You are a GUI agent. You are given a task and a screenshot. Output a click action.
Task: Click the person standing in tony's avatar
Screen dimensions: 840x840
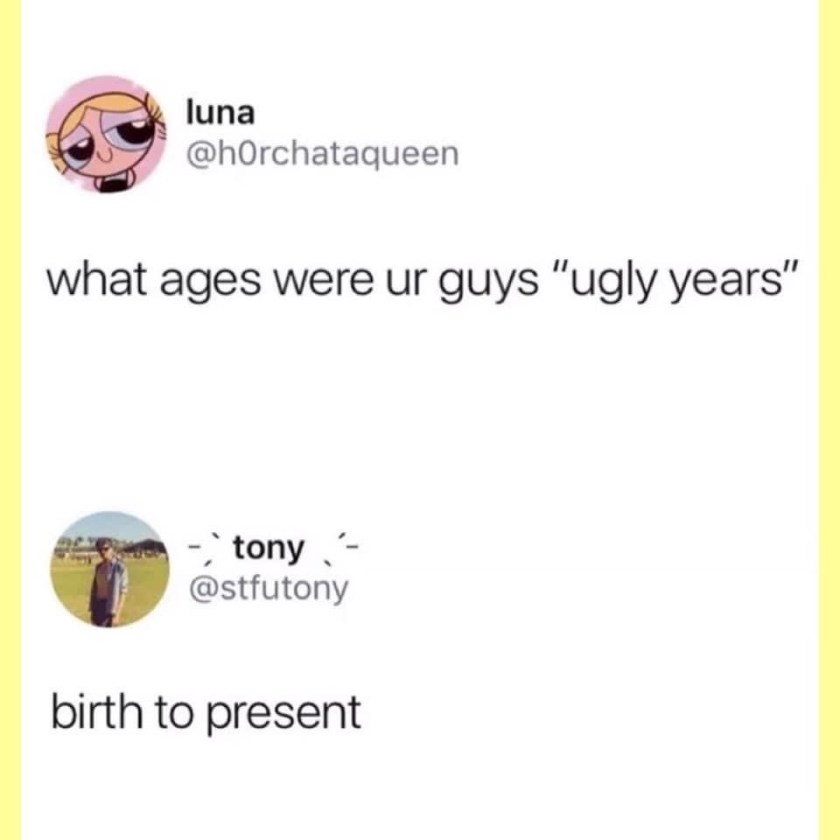point(107,582)
